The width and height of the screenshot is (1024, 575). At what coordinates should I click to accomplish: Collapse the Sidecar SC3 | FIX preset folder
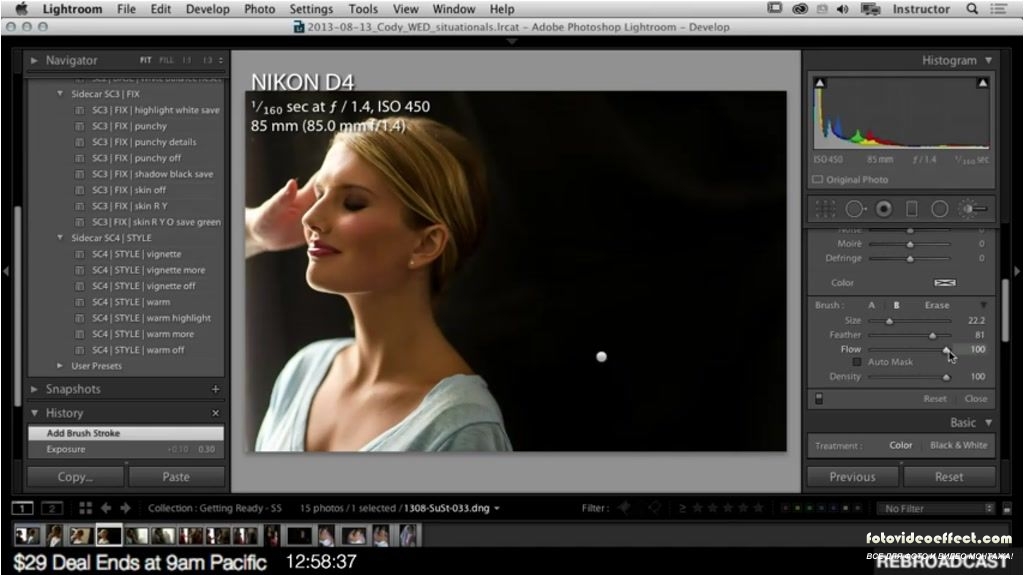point(60,93)
